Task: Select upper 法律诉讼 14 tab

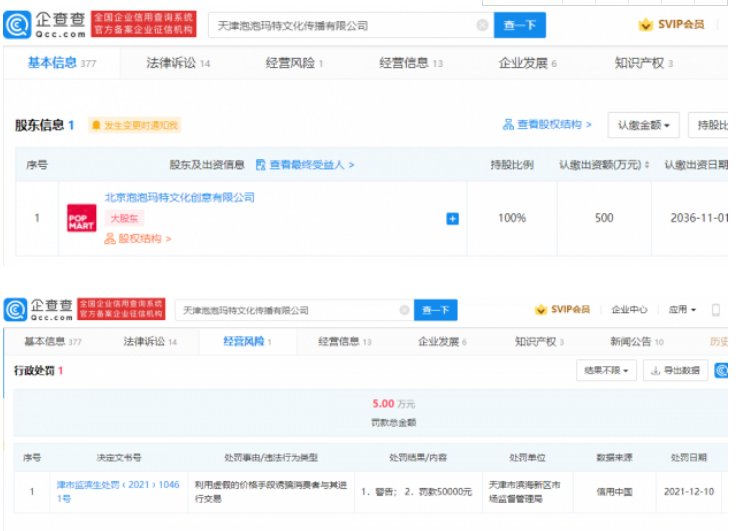Action: click(178, 63)
